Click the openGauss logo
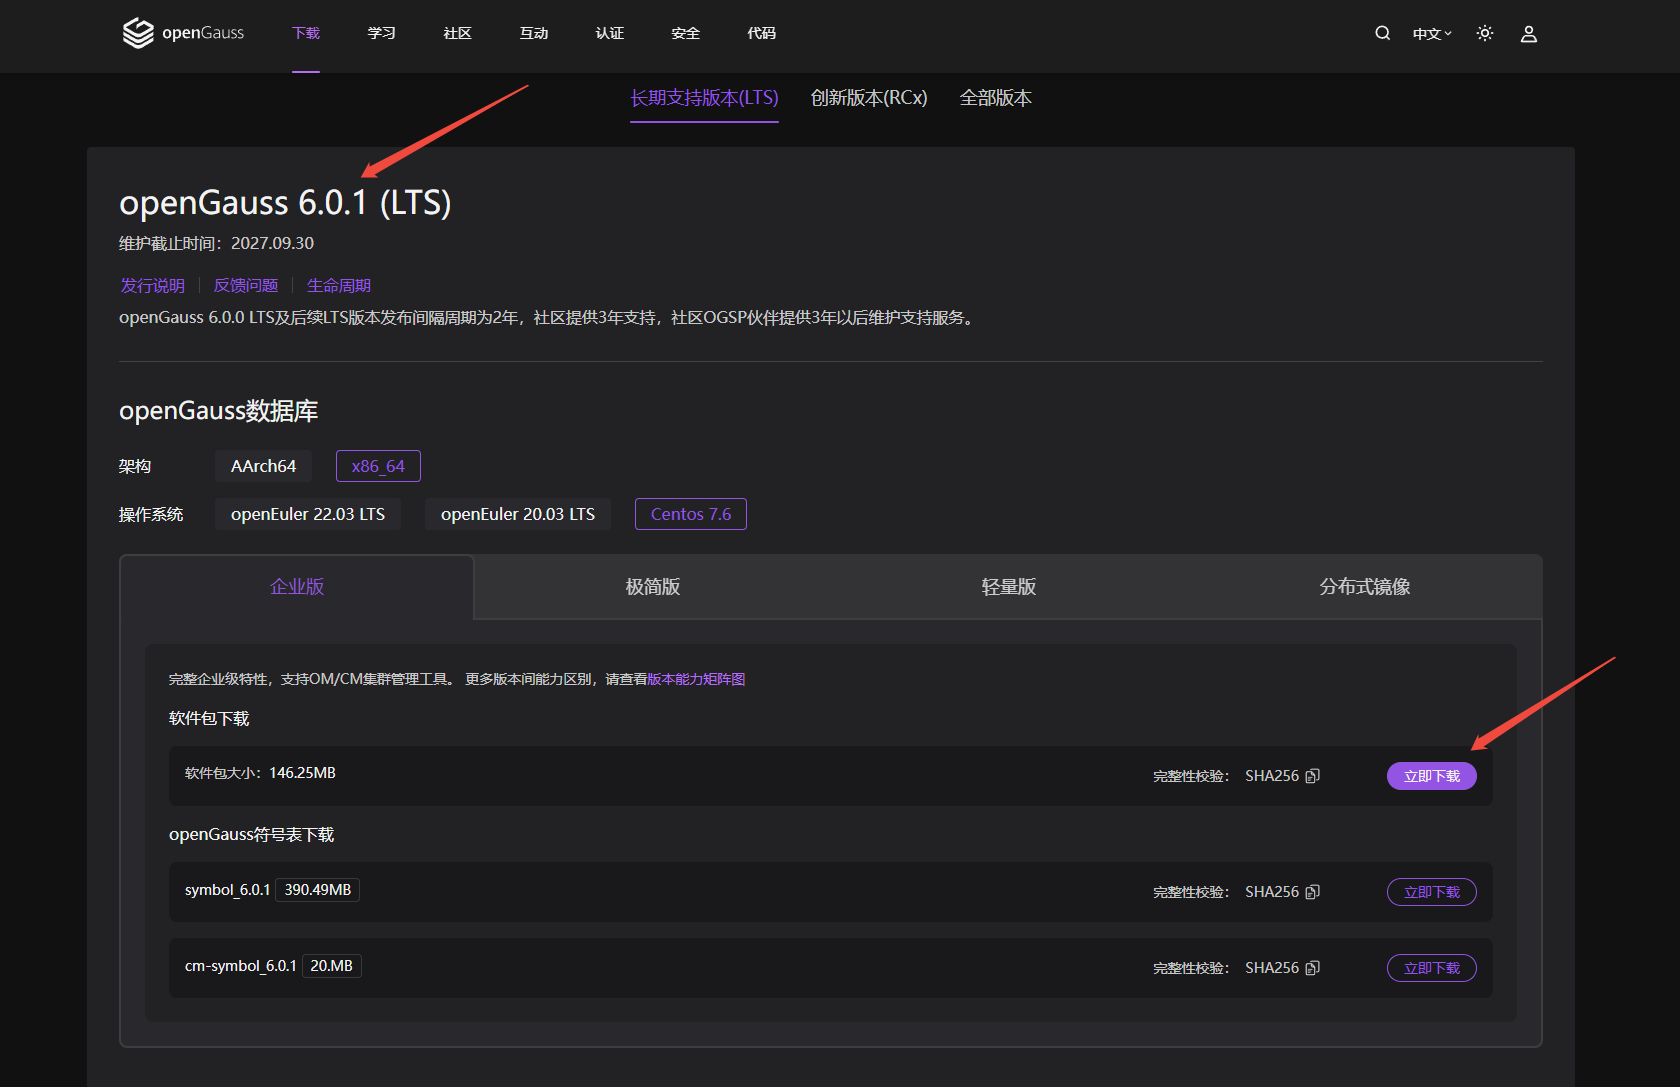This screenshot has width=1680, height=1087. coord(183,32)
